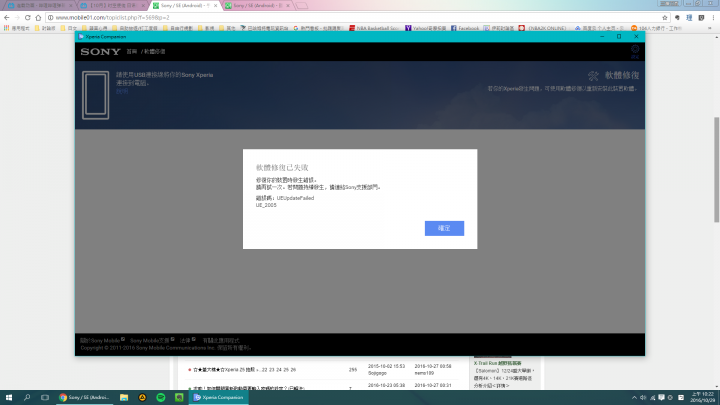
Task: Click reply count 255 in the thread row
Action: pyautogui.click(x=353, y=370)
